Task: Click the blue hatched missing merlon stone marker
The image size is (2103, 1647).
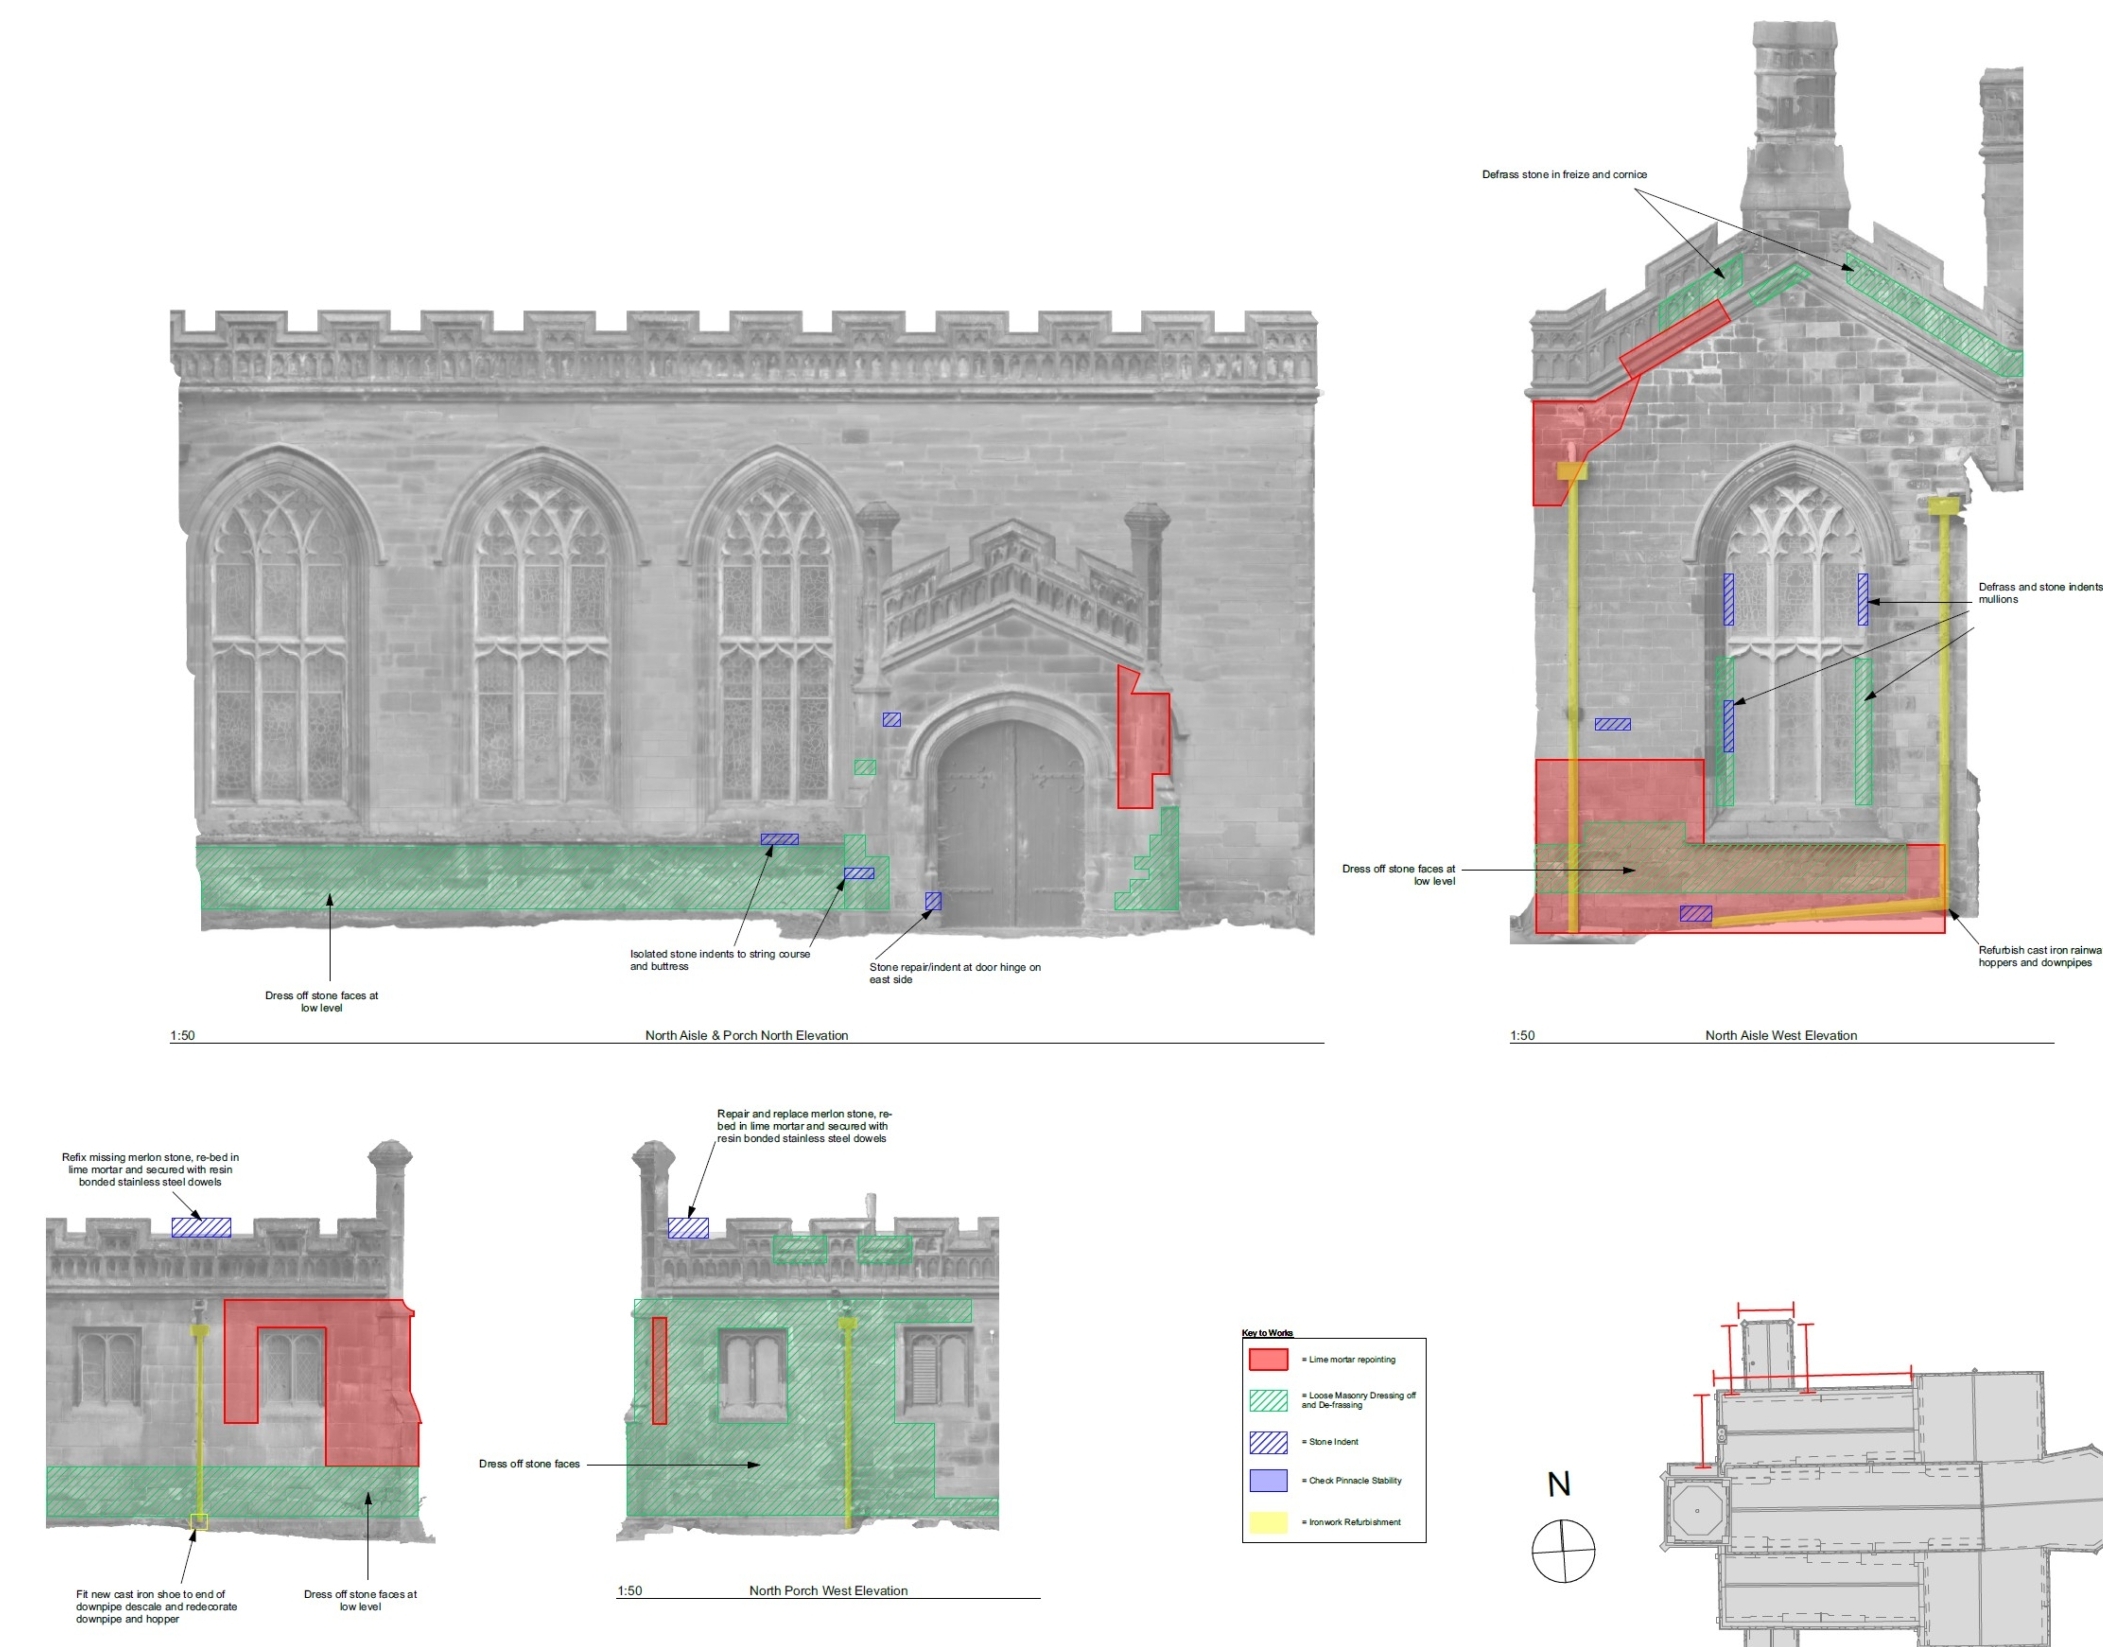Action: click(201, 1227)
